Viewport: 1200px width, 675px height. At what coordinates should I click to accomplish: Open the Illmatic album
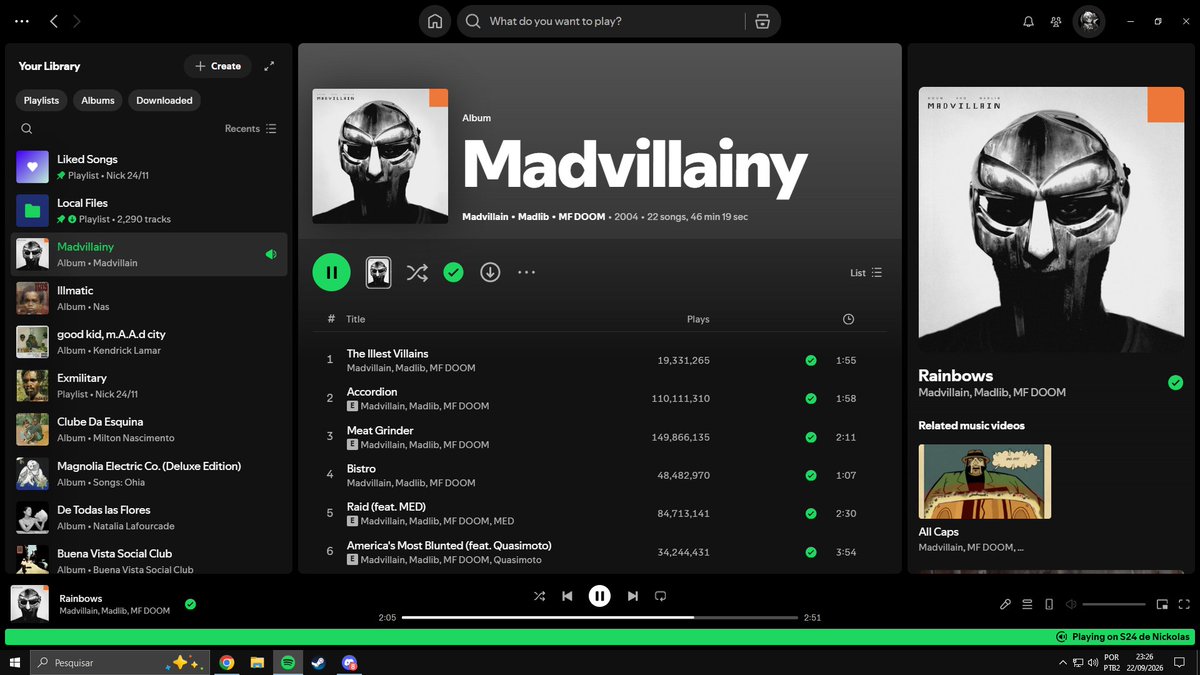coord(149,298)
